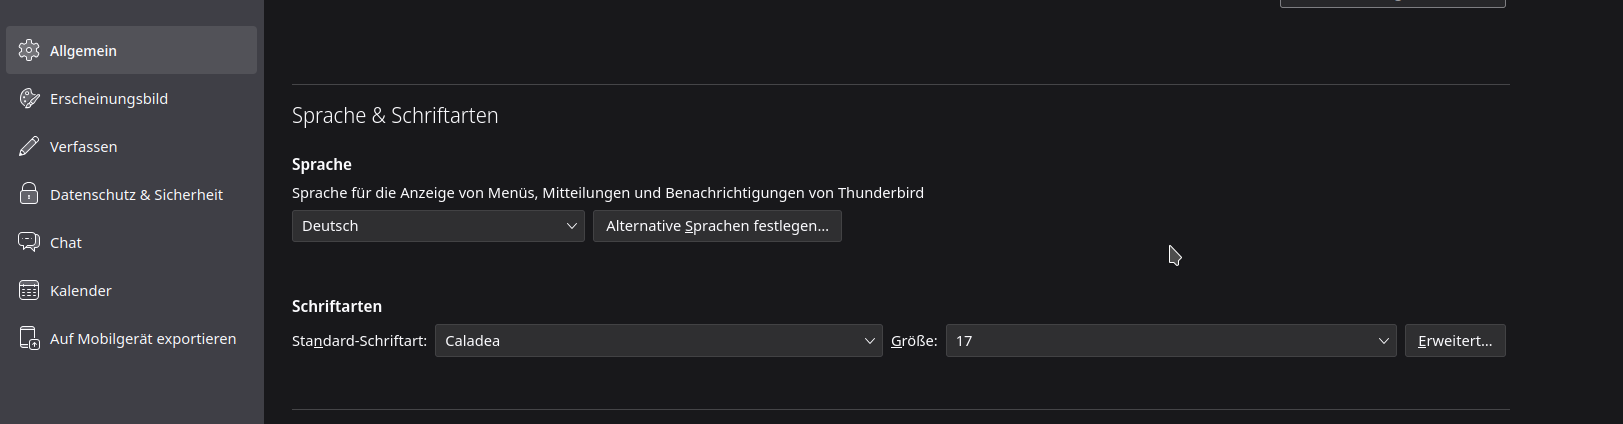Click the gear icon beside Allgemein

[29, 50]
